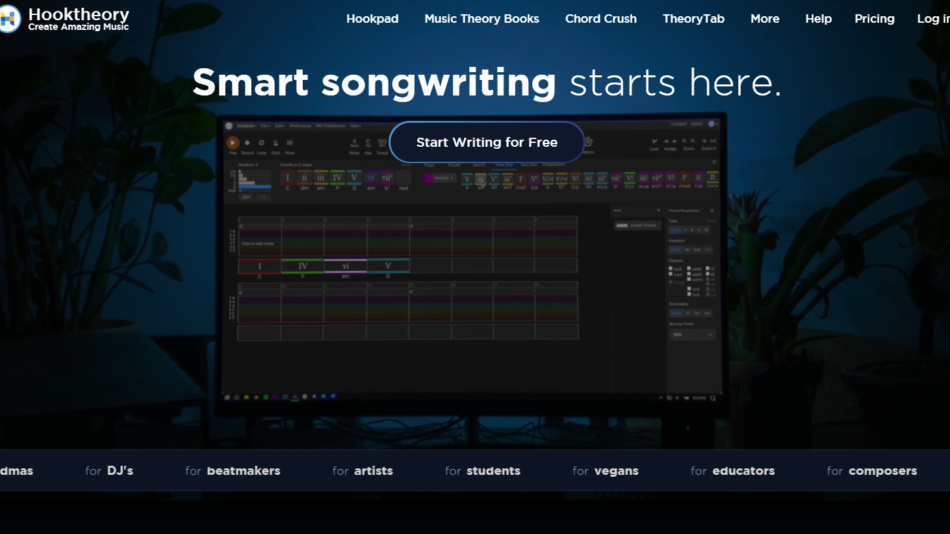Open the Chord Crush page
The image size is (950, 534).
[600, 19]
